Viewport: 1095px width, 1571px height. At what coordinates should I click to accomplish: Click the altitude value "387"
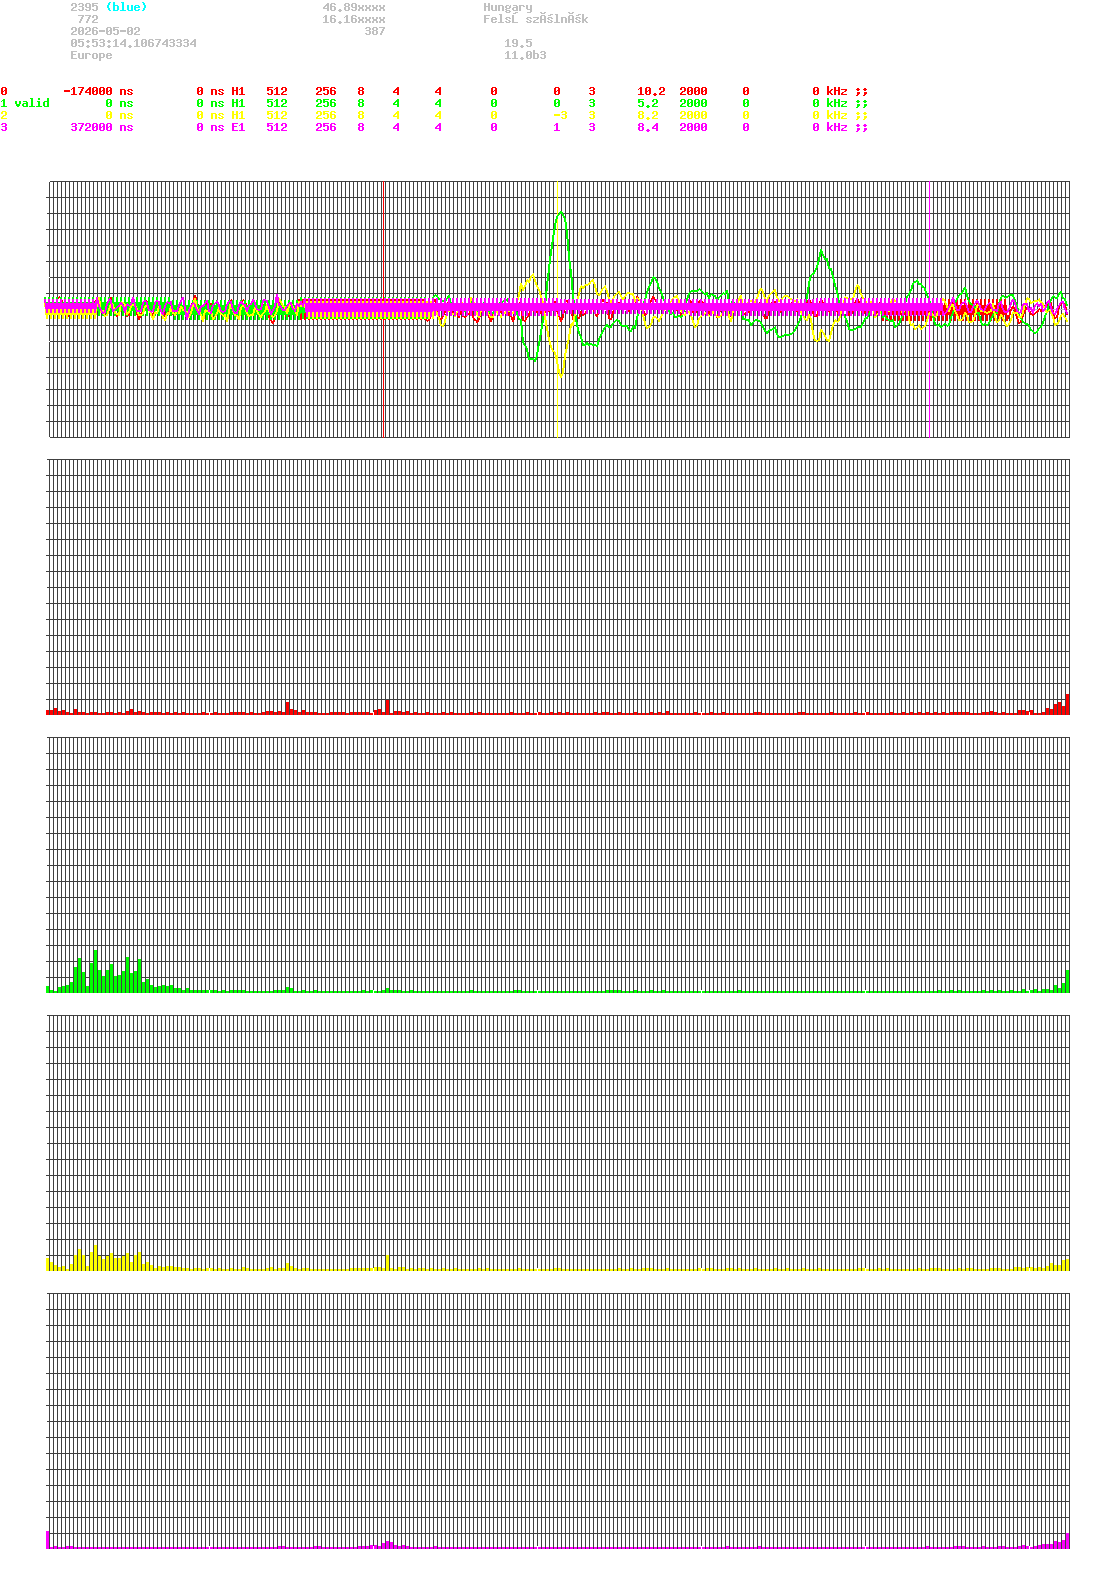point(375,31)
